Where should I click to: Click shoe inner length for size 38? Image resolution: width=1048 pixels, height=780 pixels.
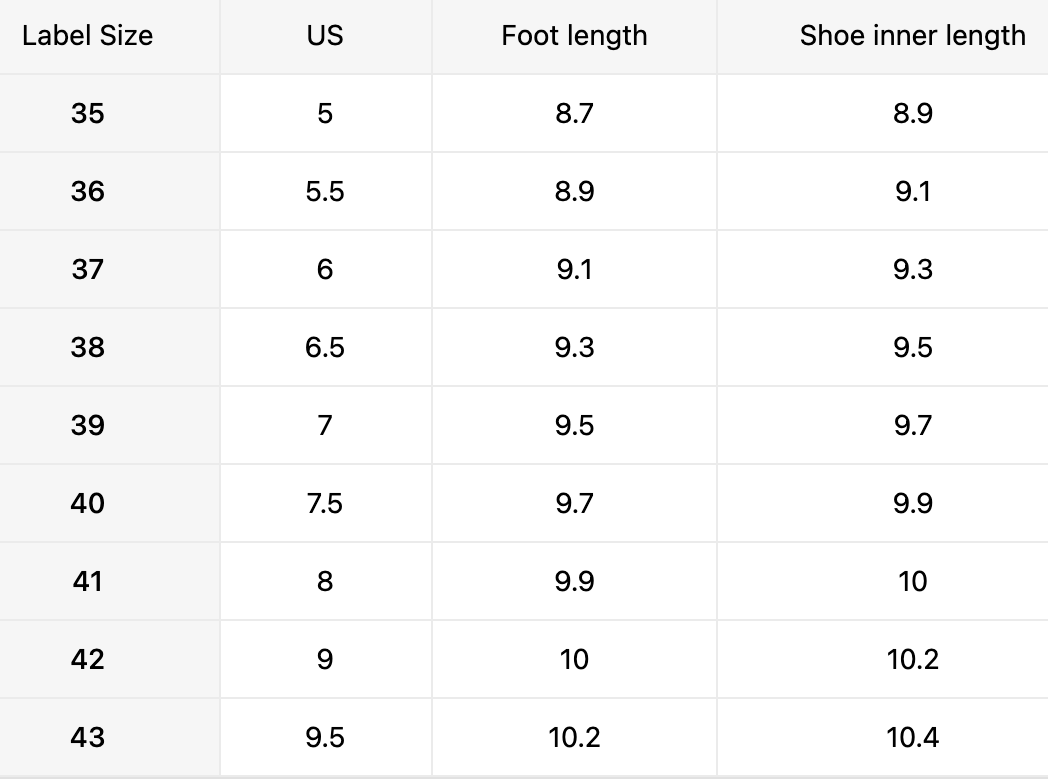(x=912, y=347)
